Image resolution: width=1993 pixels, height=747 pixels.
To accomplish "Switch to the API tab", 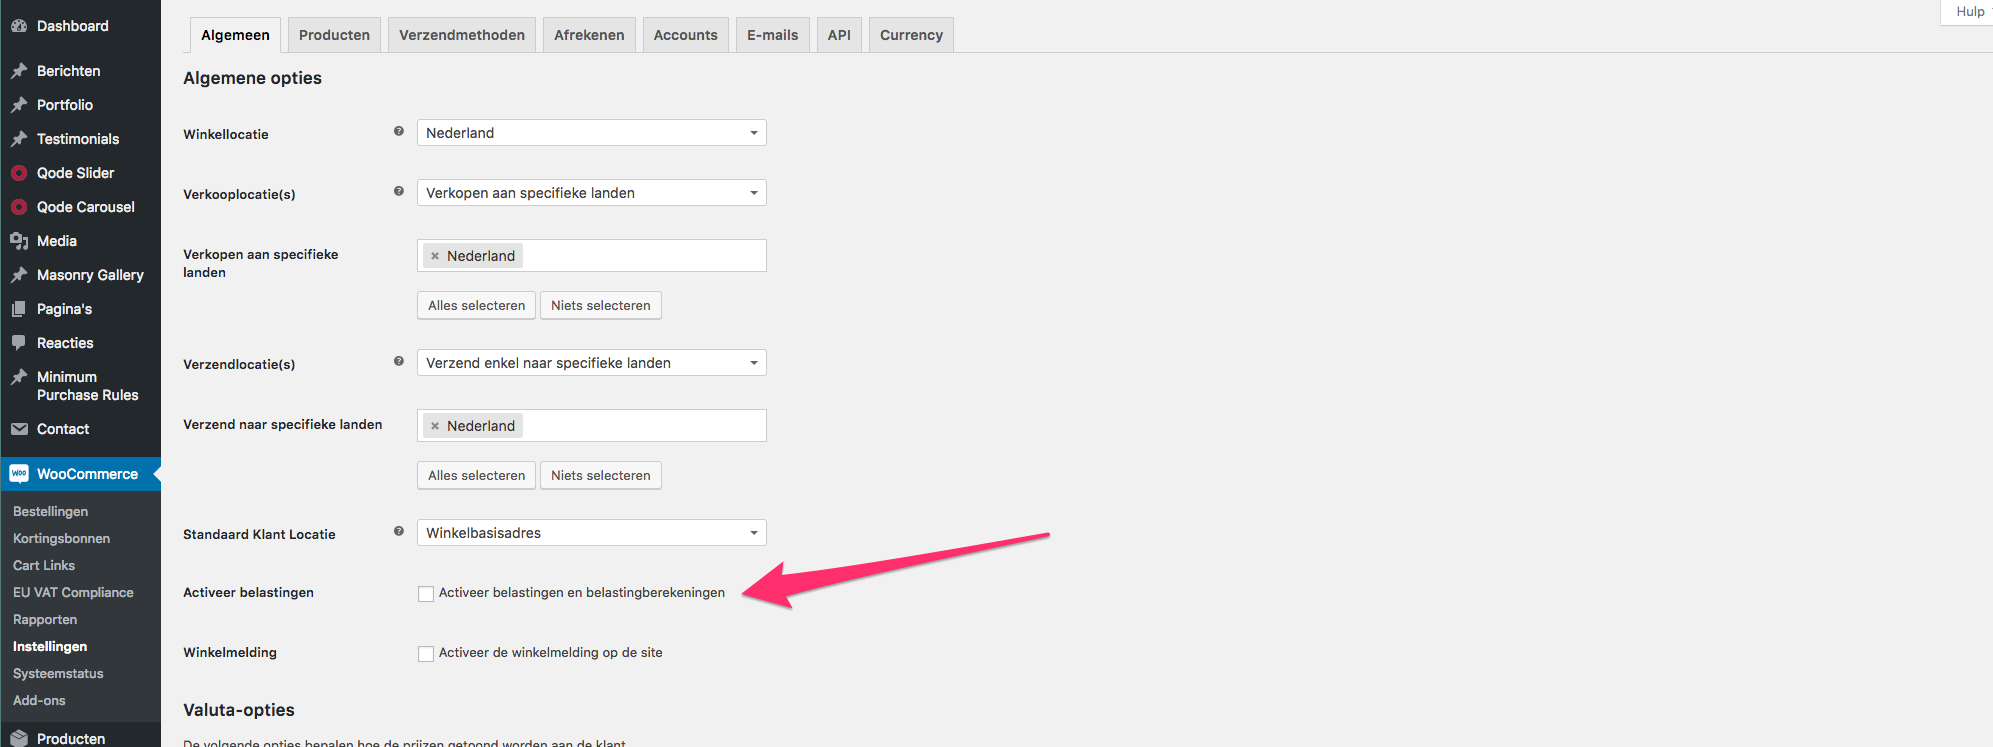I will 839,35.
